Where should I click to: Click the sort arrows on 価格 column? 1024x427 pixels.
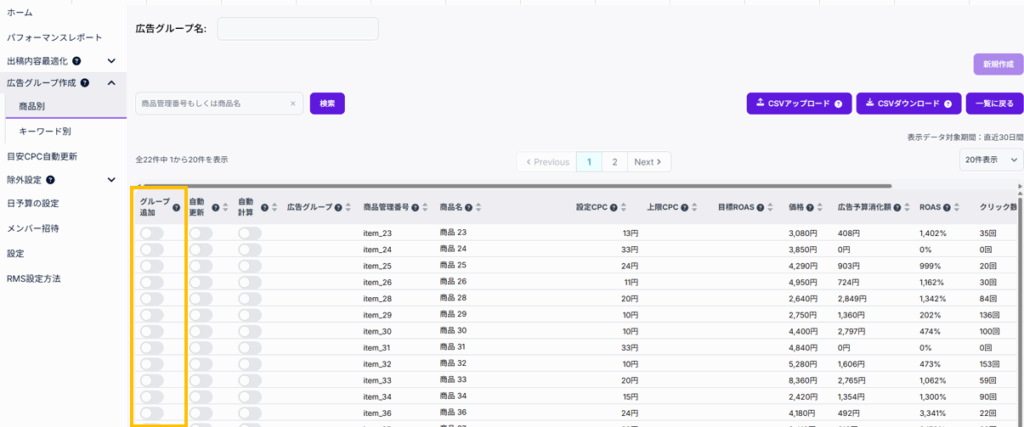click(820, 207)
